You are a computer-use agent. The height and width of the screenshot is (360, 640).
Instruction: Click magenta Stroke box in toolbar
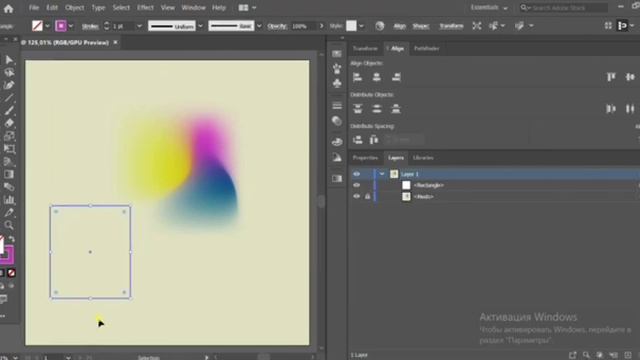coord(8,256)
